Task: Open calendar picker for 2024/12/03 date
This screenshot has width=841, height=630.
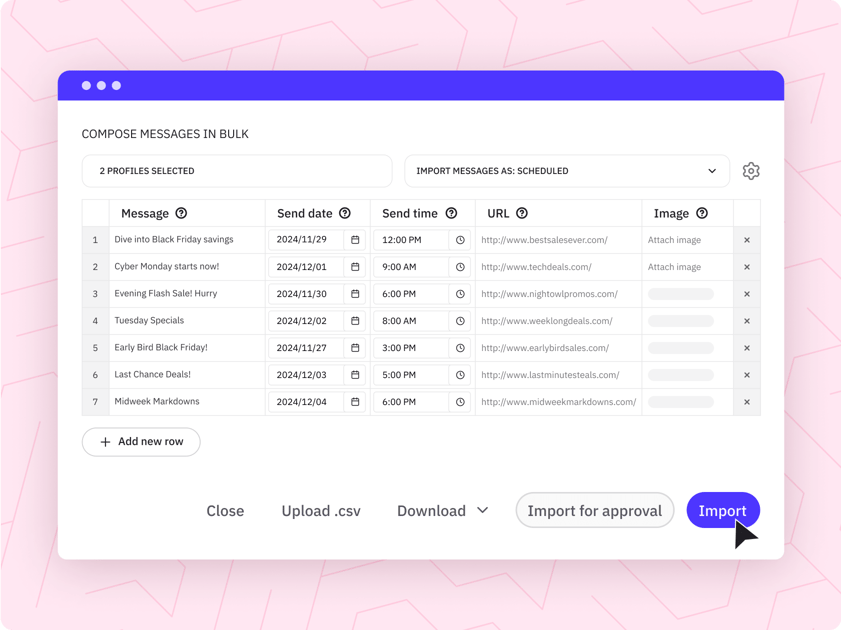Action: (x=355, y=375)
